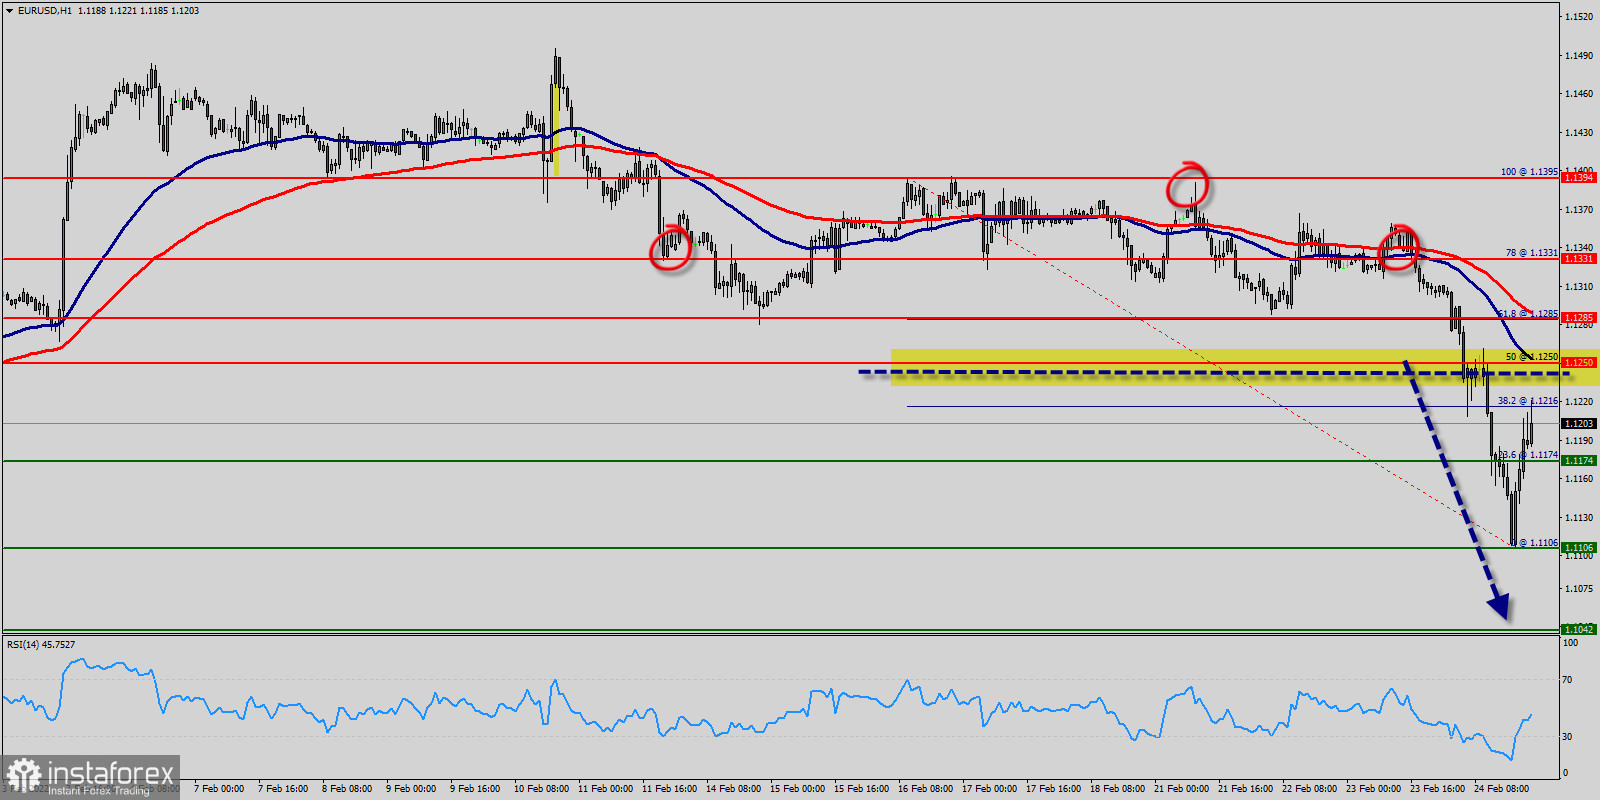
Task: Click the green 1.1106 price tag on axis
Action: pyautogui.click(x=1579, y=548)
